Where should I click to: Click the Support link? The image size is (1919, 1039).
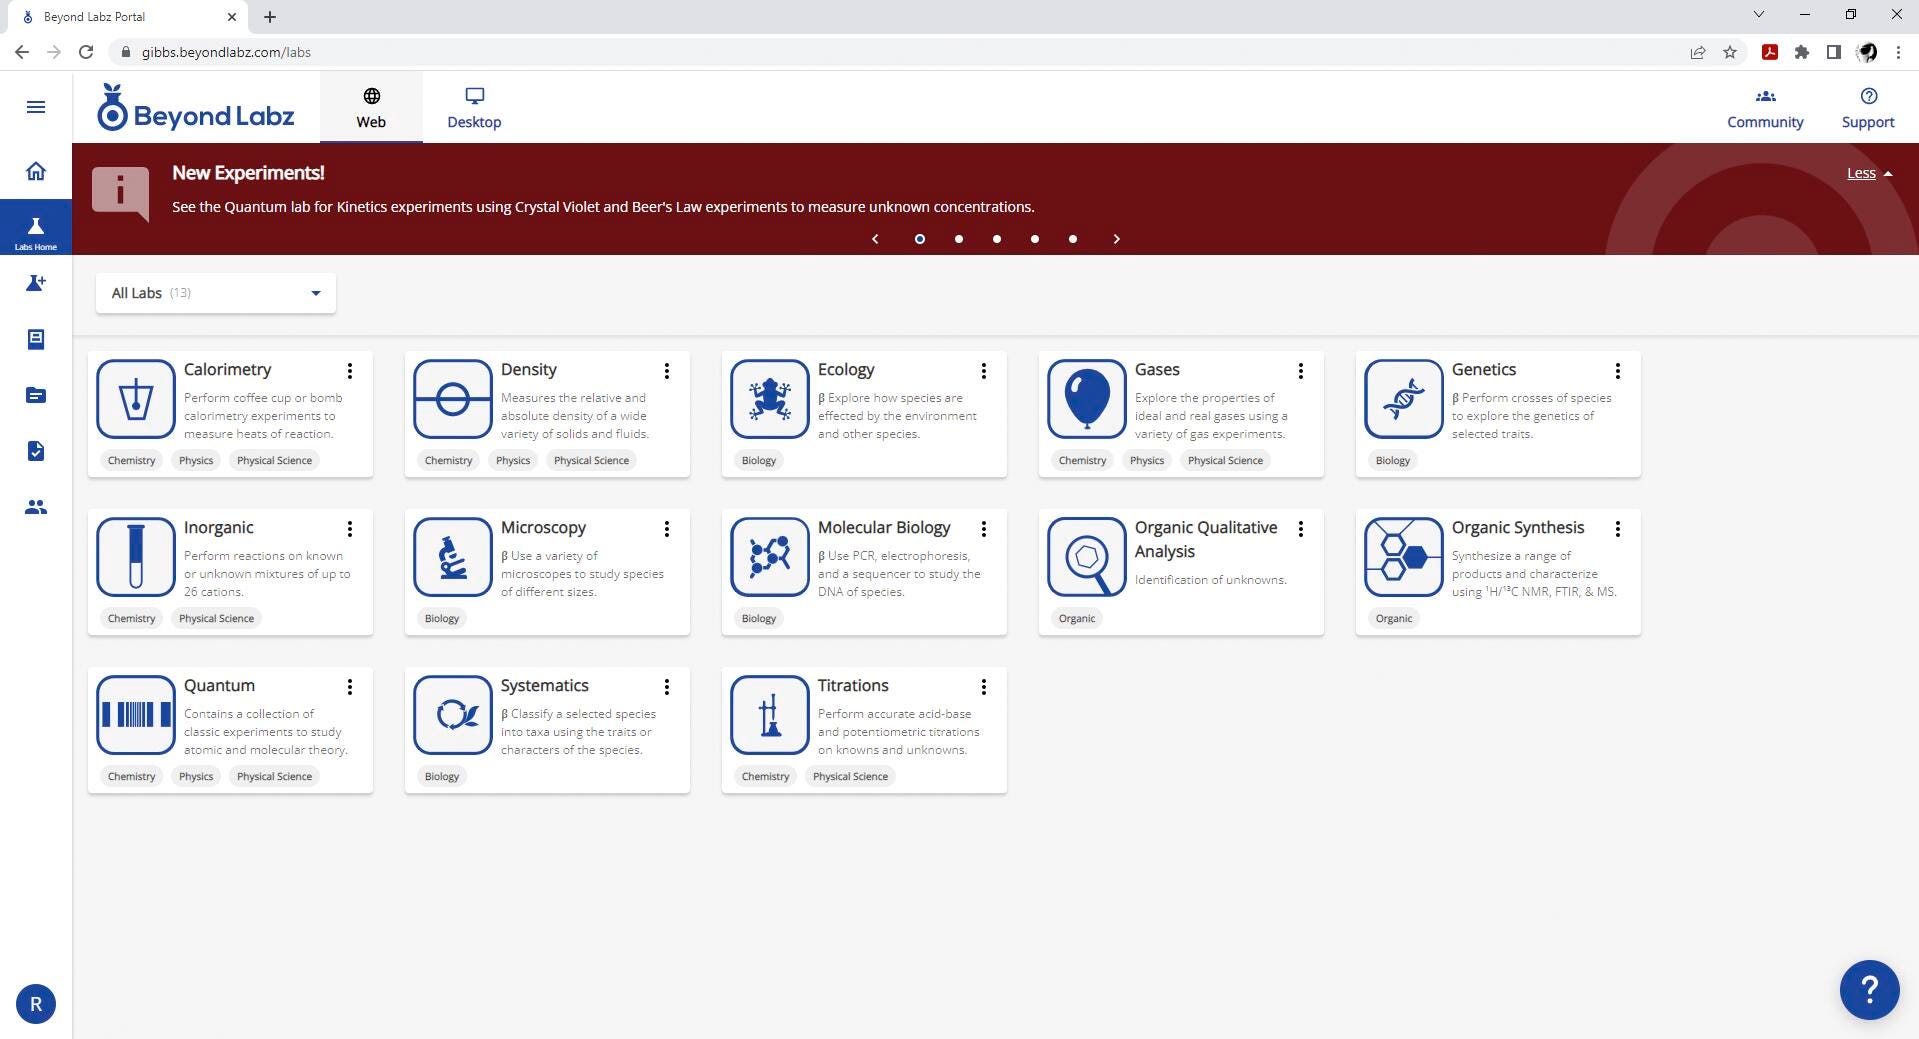1867,108
